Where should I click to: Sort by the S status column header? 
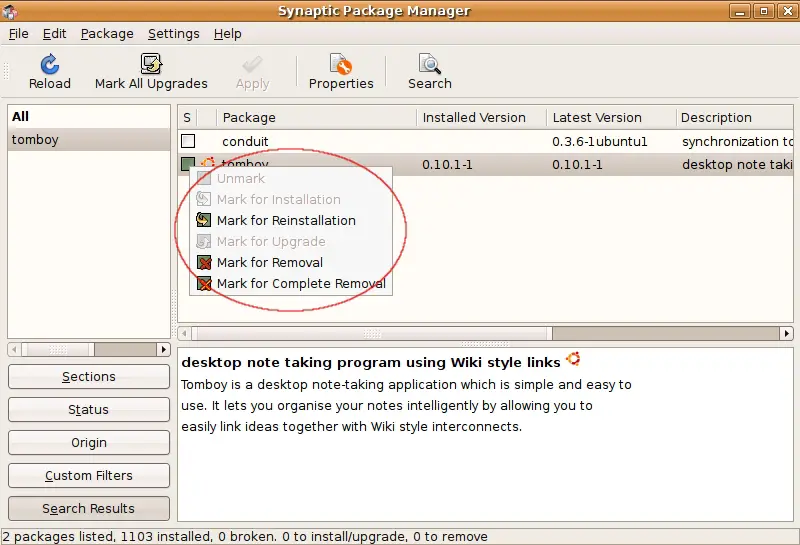187,117
